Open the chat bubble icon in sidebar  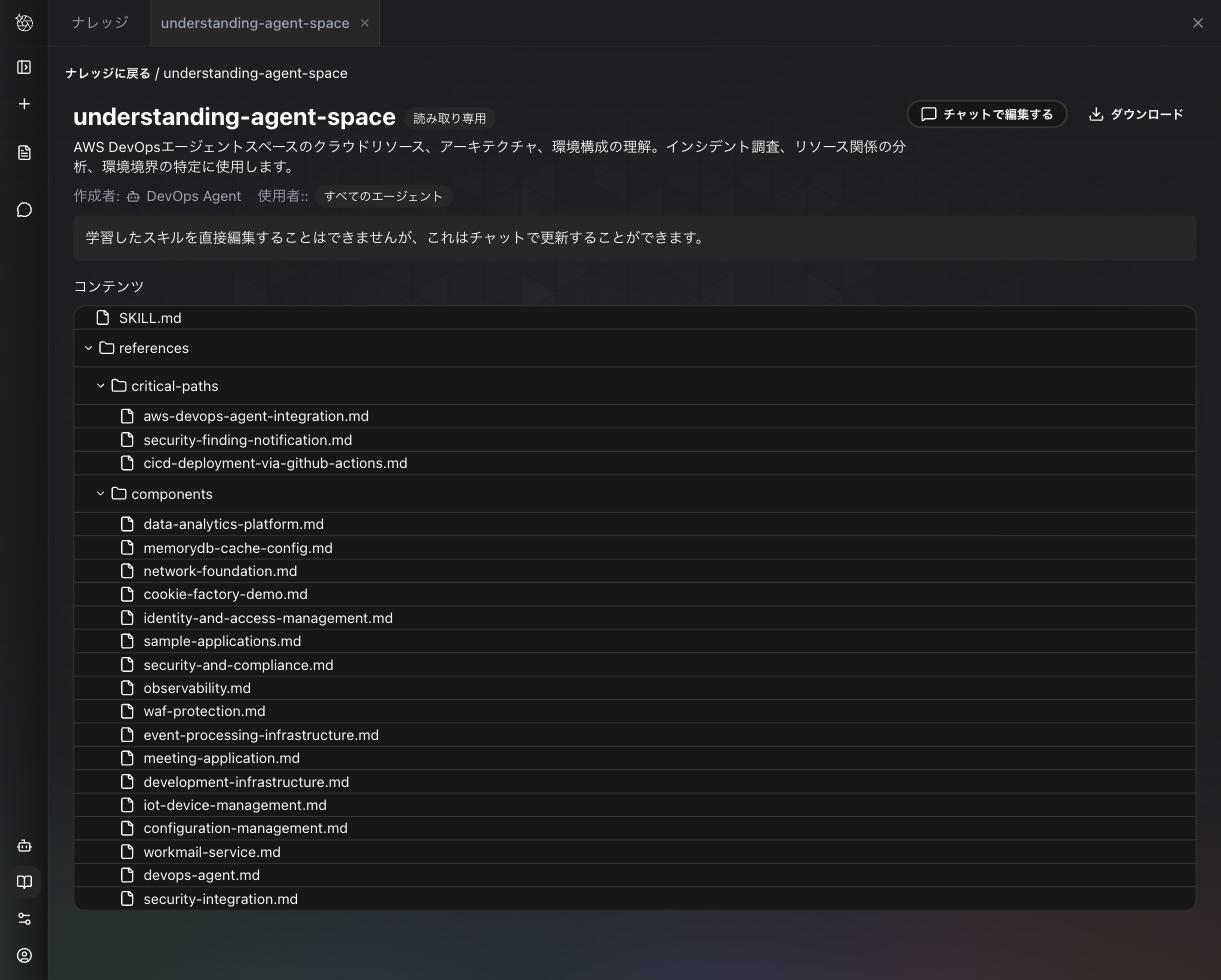(24, 210)
